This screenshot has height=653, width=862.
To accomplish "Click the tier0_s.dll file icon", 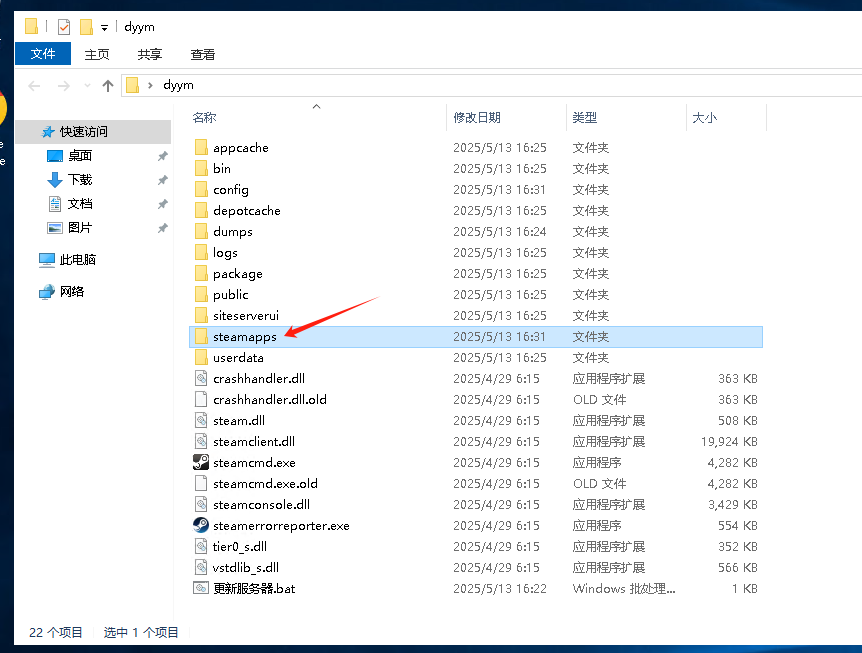I will [201, 546].
